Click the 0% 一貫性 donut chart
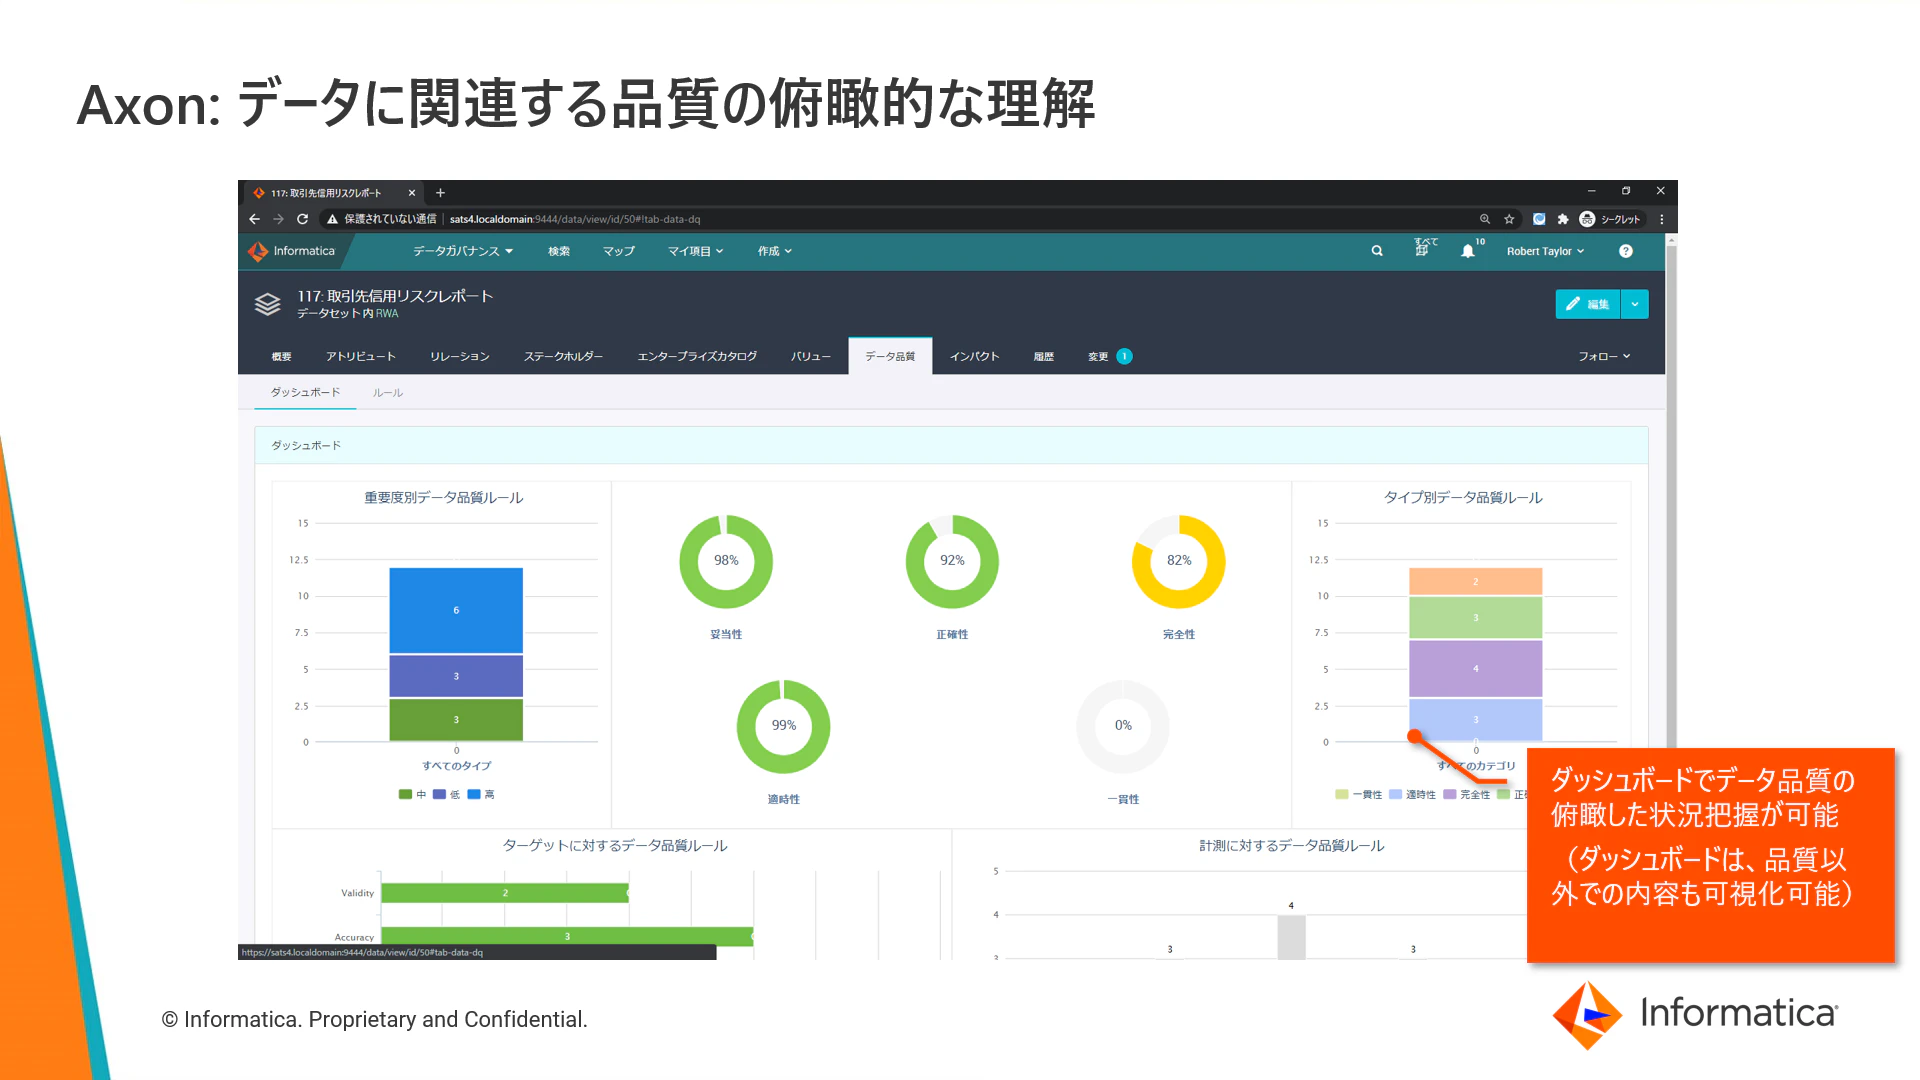This screenshot has height=1080, width=1920. 1123,726
